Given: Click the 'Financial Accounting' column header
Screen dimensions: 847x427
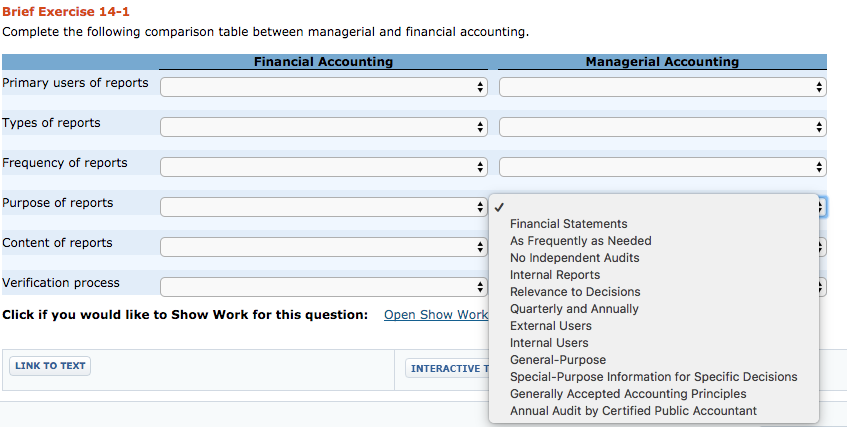Looking at the screenshot, I should [x=324, y=62].
